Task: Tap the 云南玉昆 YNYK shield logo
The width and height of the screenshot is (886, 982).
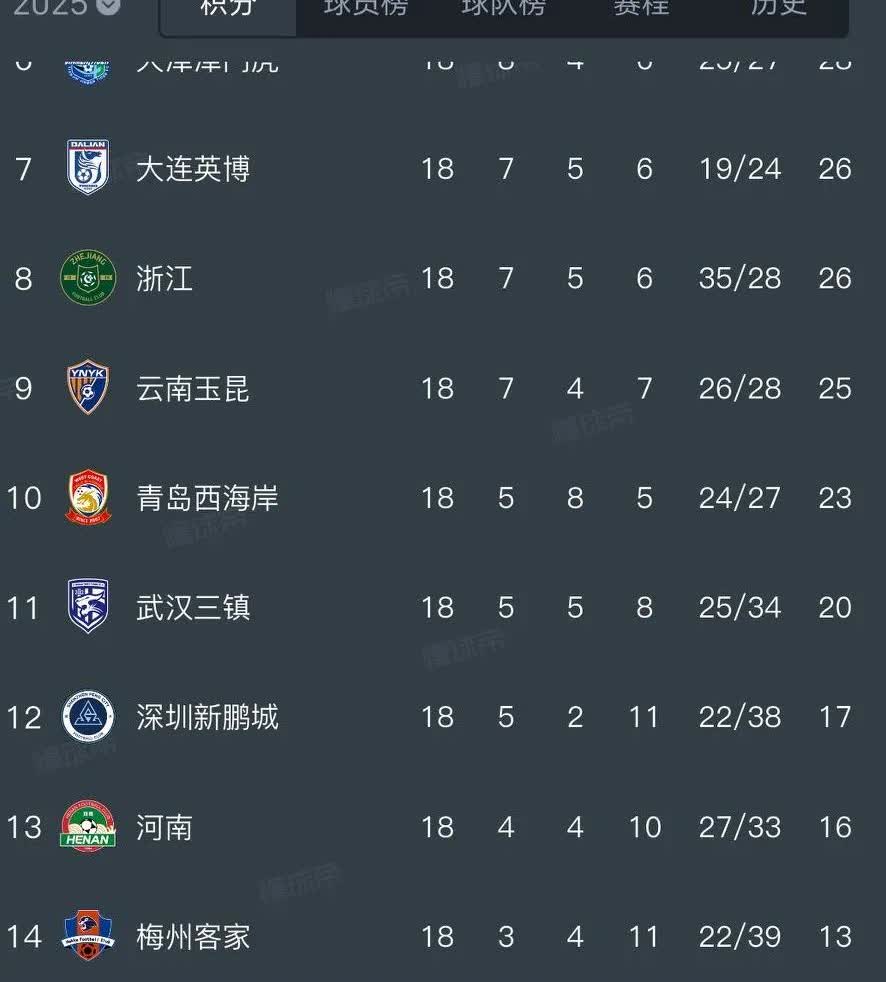Action: [x=88, y=388]
